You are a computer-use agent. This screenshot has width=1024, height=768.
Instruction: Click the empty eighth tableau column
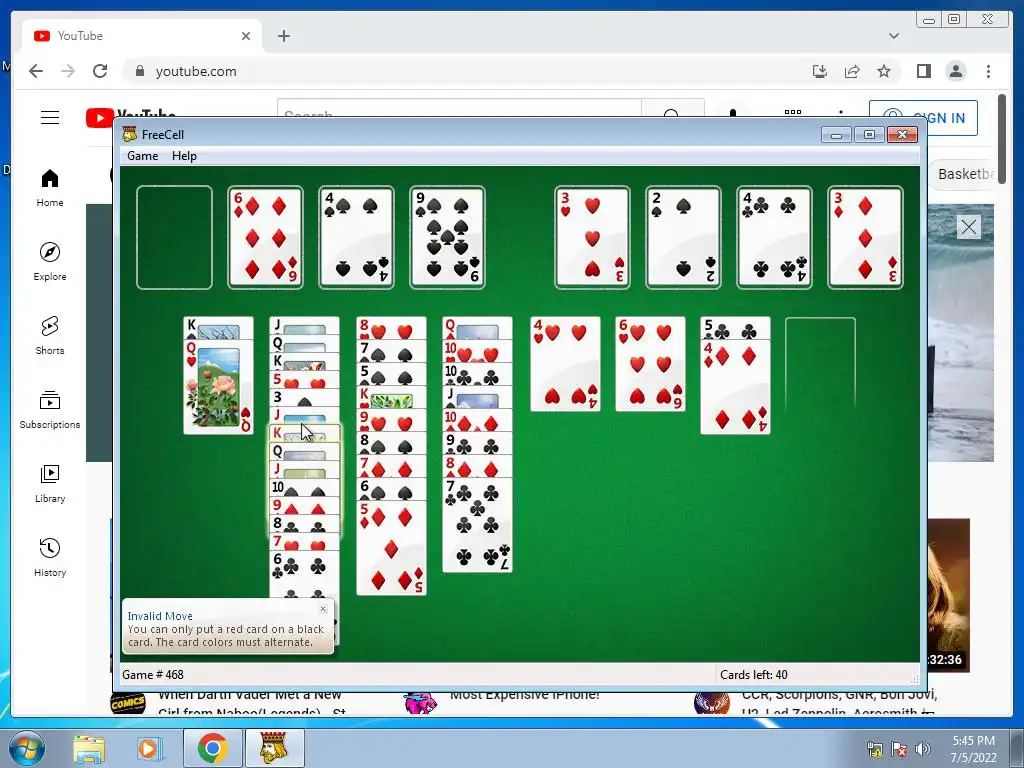820,364
